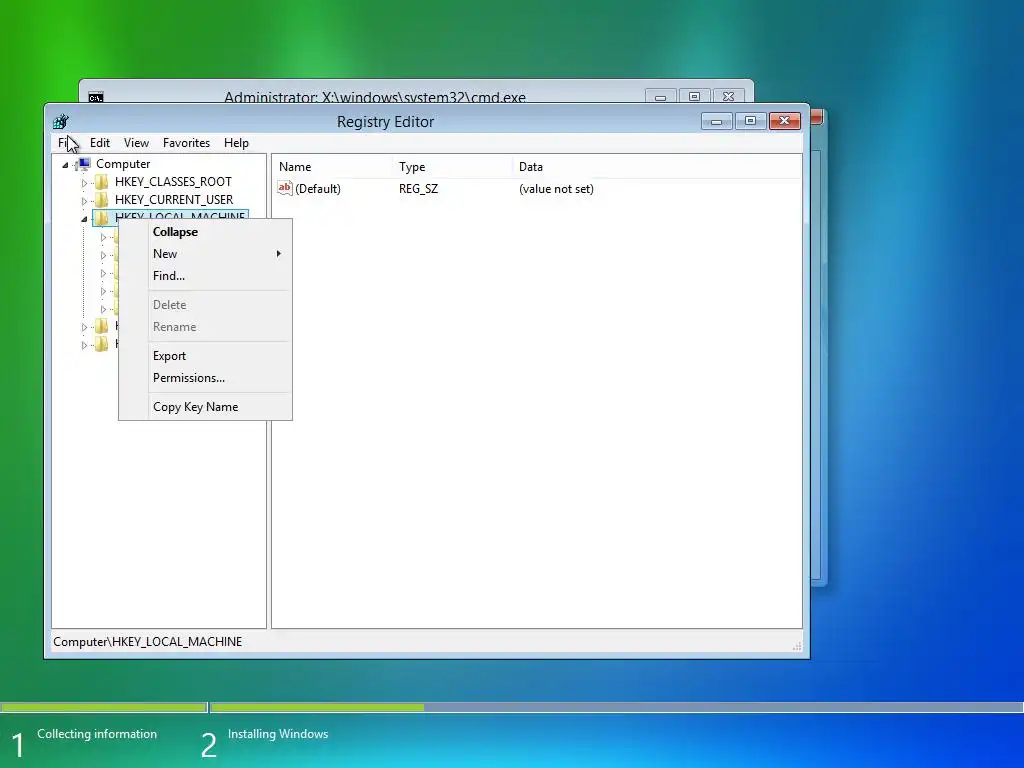Click the Computer icon in the tree

click(x=84, y=164)
